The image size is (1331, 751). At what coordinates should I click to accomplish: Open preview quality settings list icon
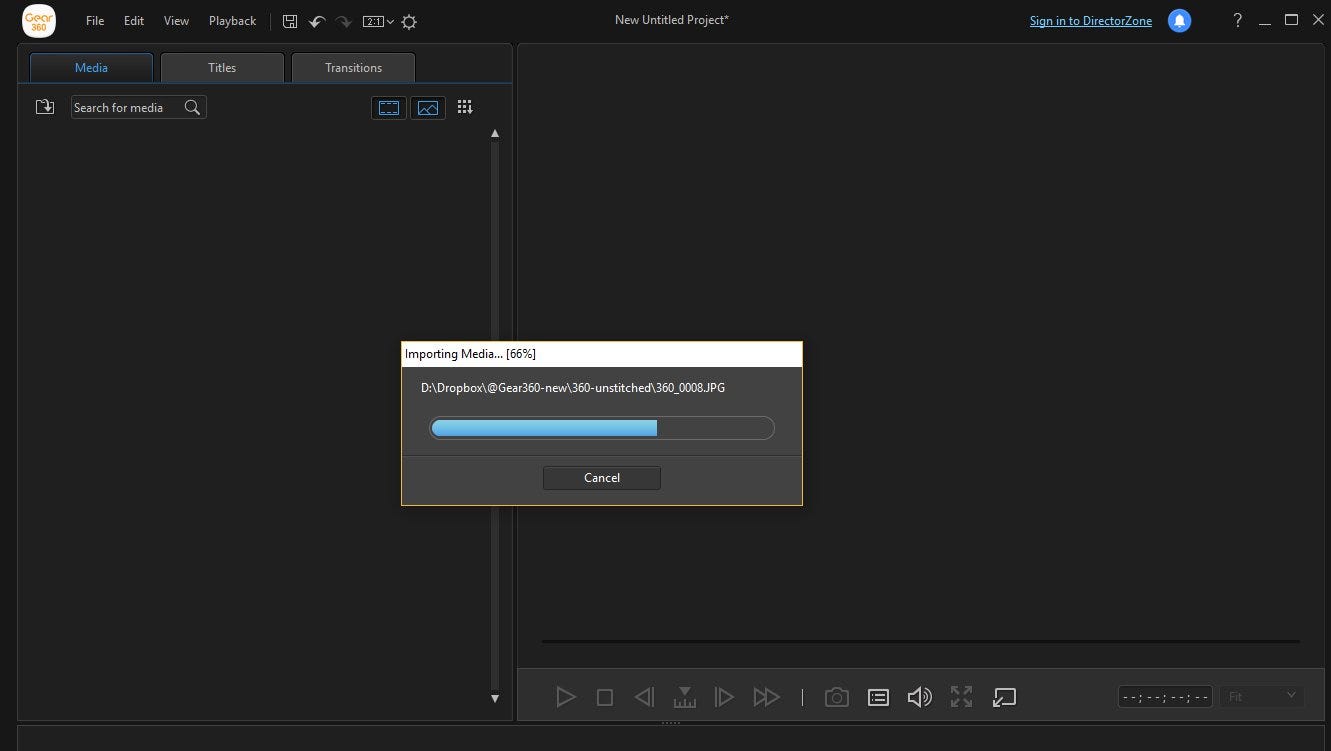click(878, 697)
